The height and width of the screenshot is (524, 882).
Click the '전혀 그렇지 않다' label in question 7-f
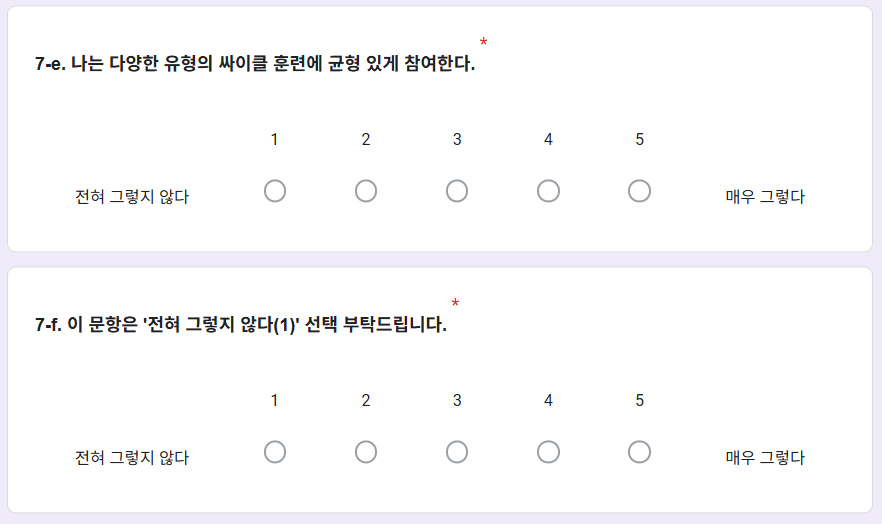coord(132,458)
